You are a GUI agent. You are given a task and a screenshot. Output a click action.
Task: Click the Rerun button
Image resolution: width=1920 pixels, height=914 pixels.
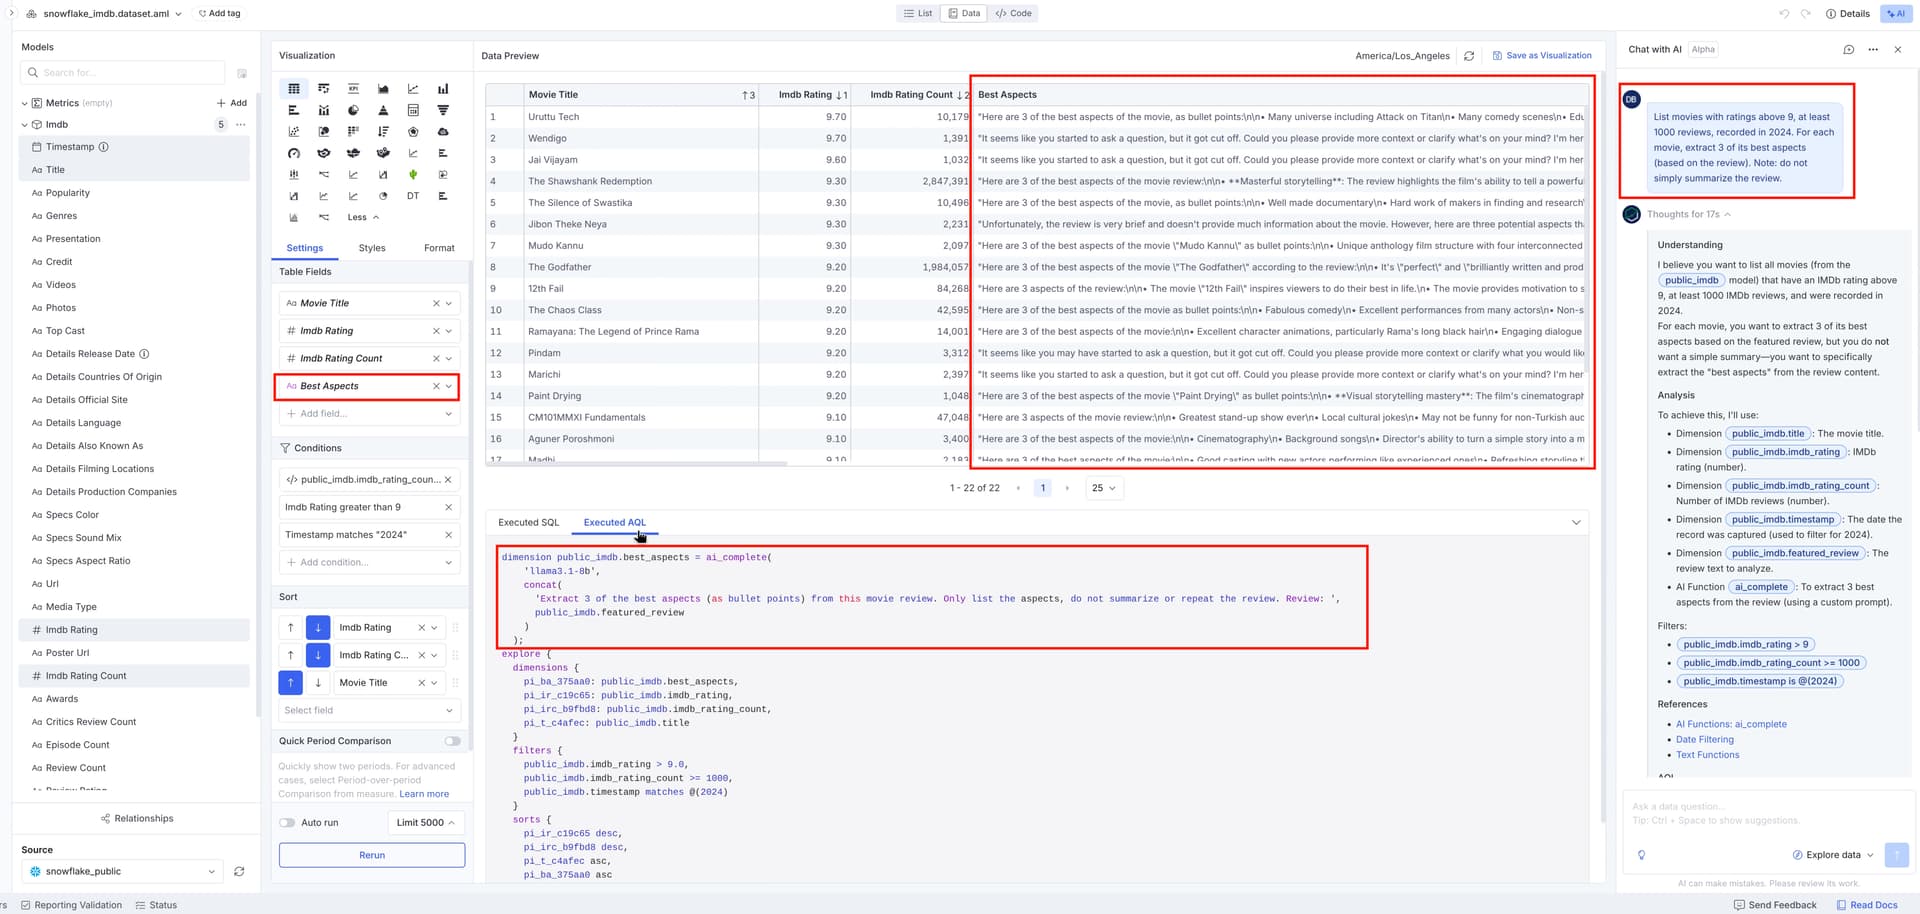[372, 855]
